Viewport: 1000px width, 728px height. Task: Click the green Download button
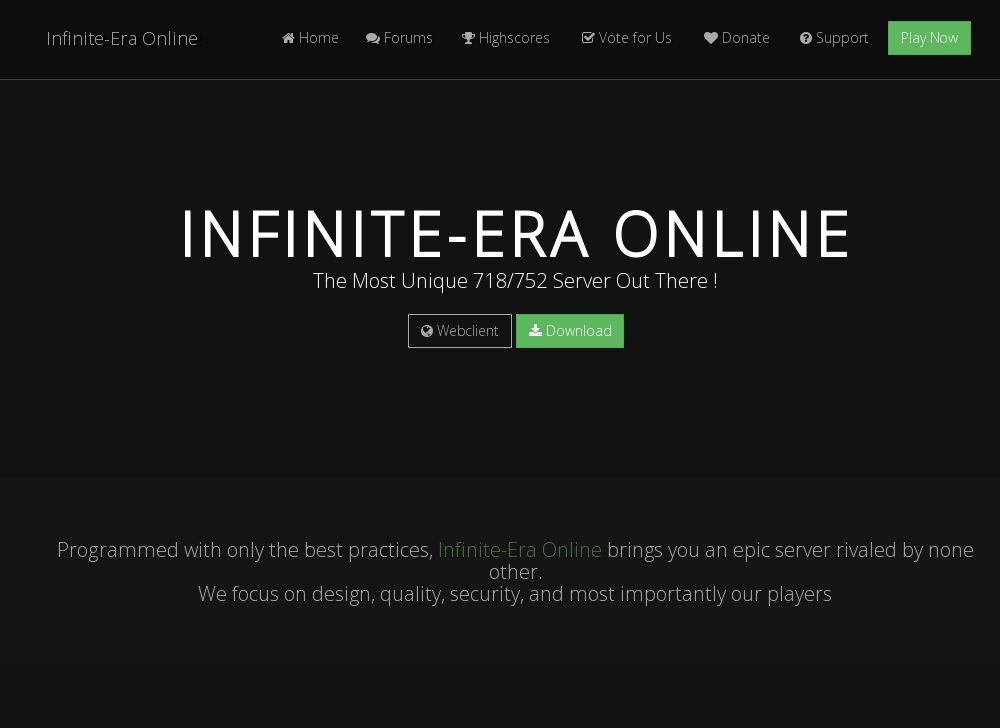(570, 331)
